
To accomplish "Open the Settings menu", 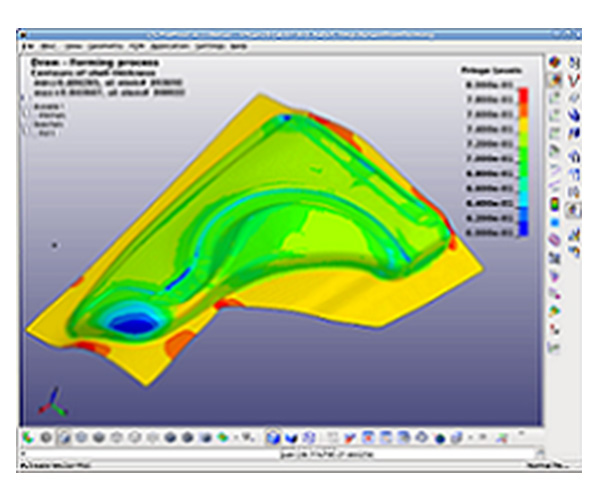I will pyautogui.click(x=210, y=46).
